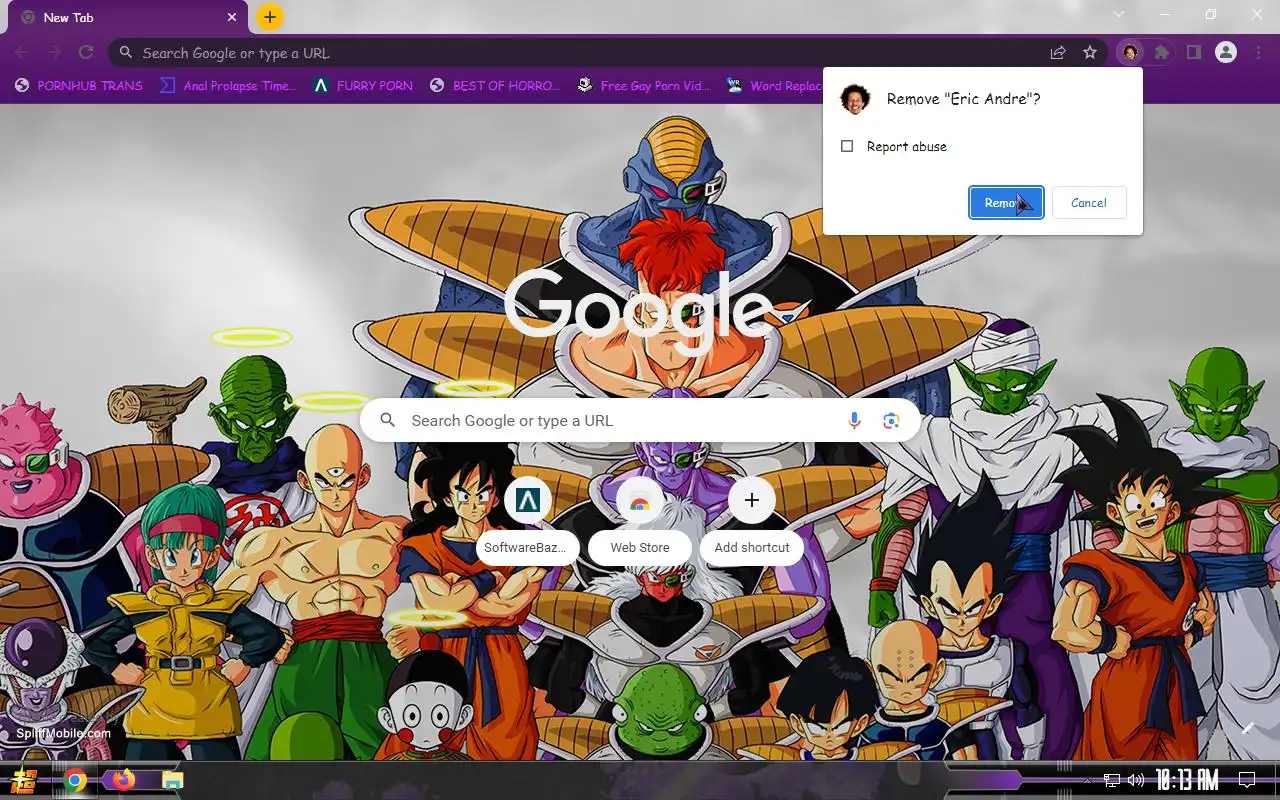Click the Eric Andre extension toolbar icon
Image resolution: width=1280 pixels, height=800 pixels.
[1130, 53]
